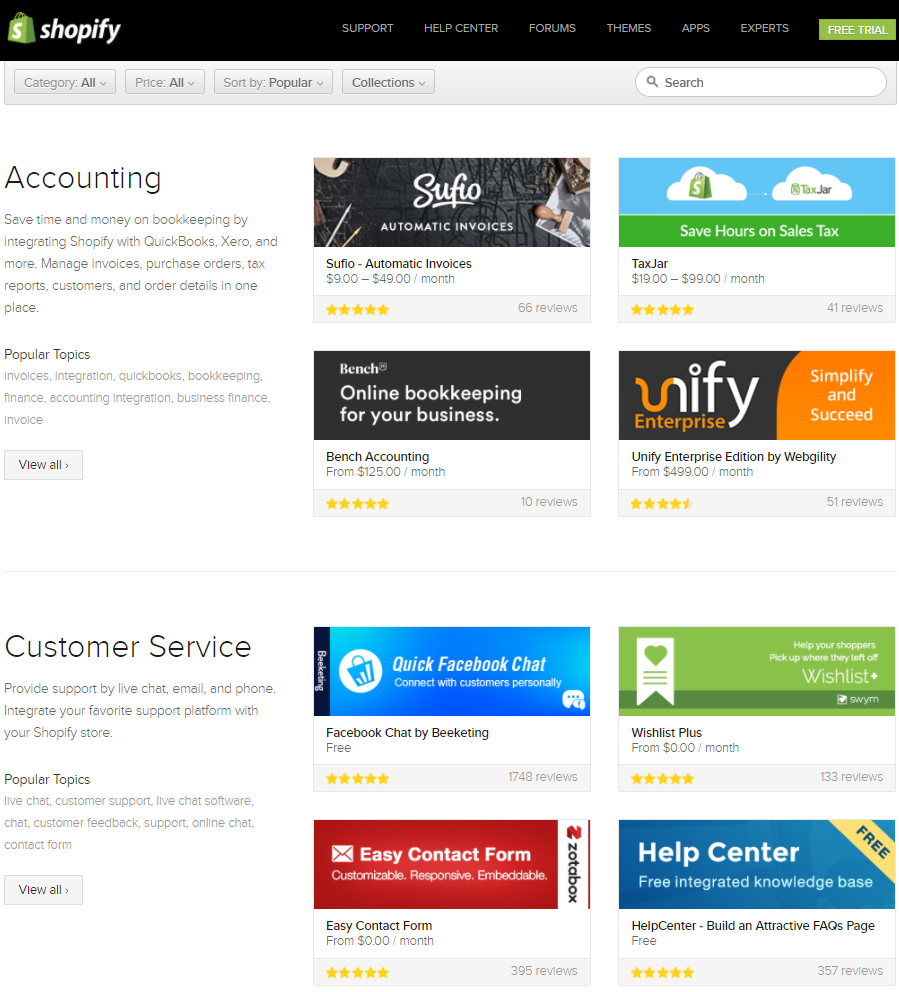
Task: Click the 66 reviews count for Sufio
Action: (x=548, y=307)
